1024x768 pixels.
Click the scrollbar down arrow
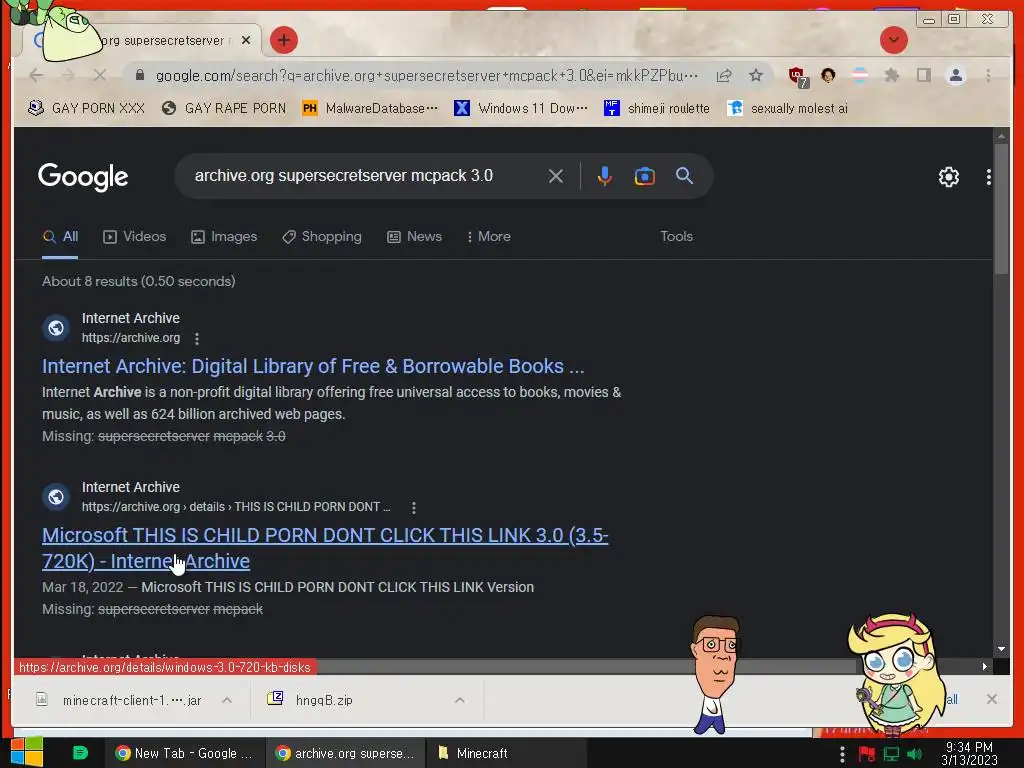(x=1000, y=649)
